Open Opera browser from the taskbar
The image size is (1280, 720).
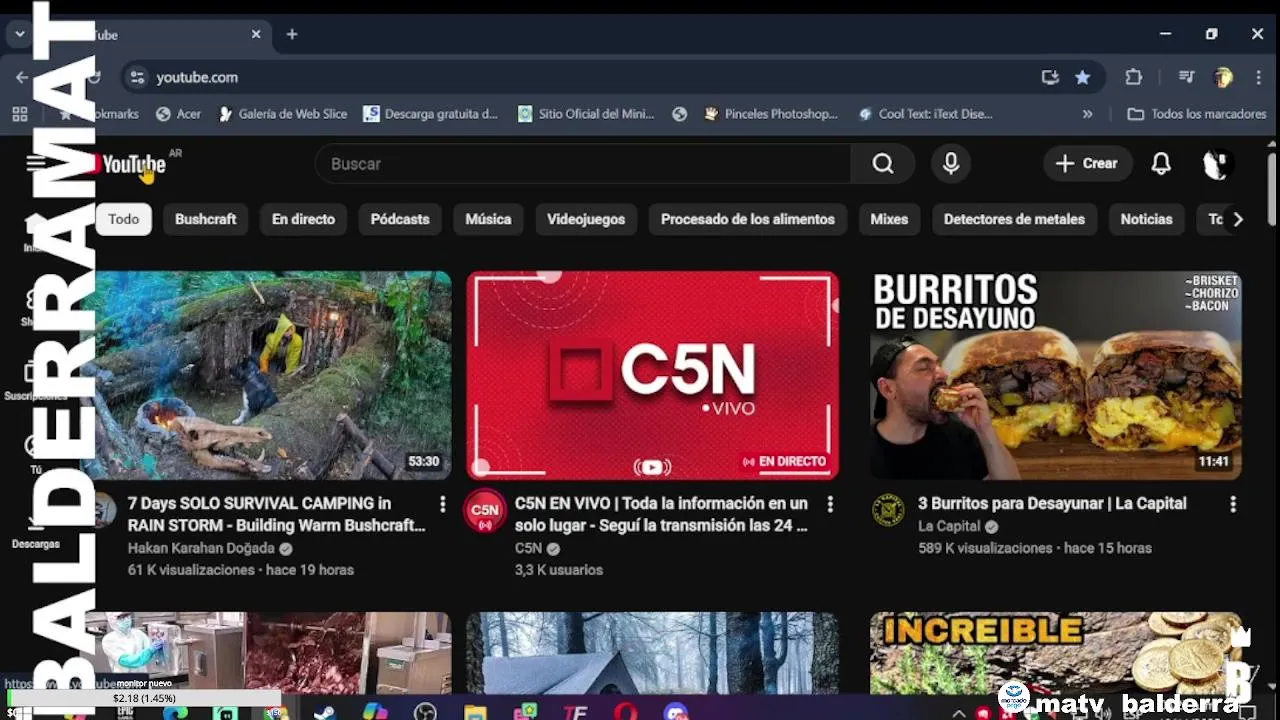626,712
